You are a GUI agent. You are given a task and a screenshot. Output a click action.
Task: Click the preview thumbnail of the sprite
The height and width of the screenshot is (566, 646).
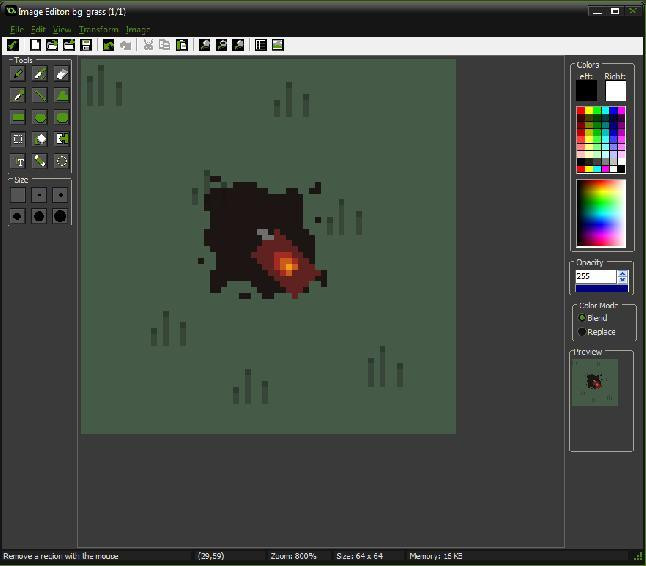595,382
